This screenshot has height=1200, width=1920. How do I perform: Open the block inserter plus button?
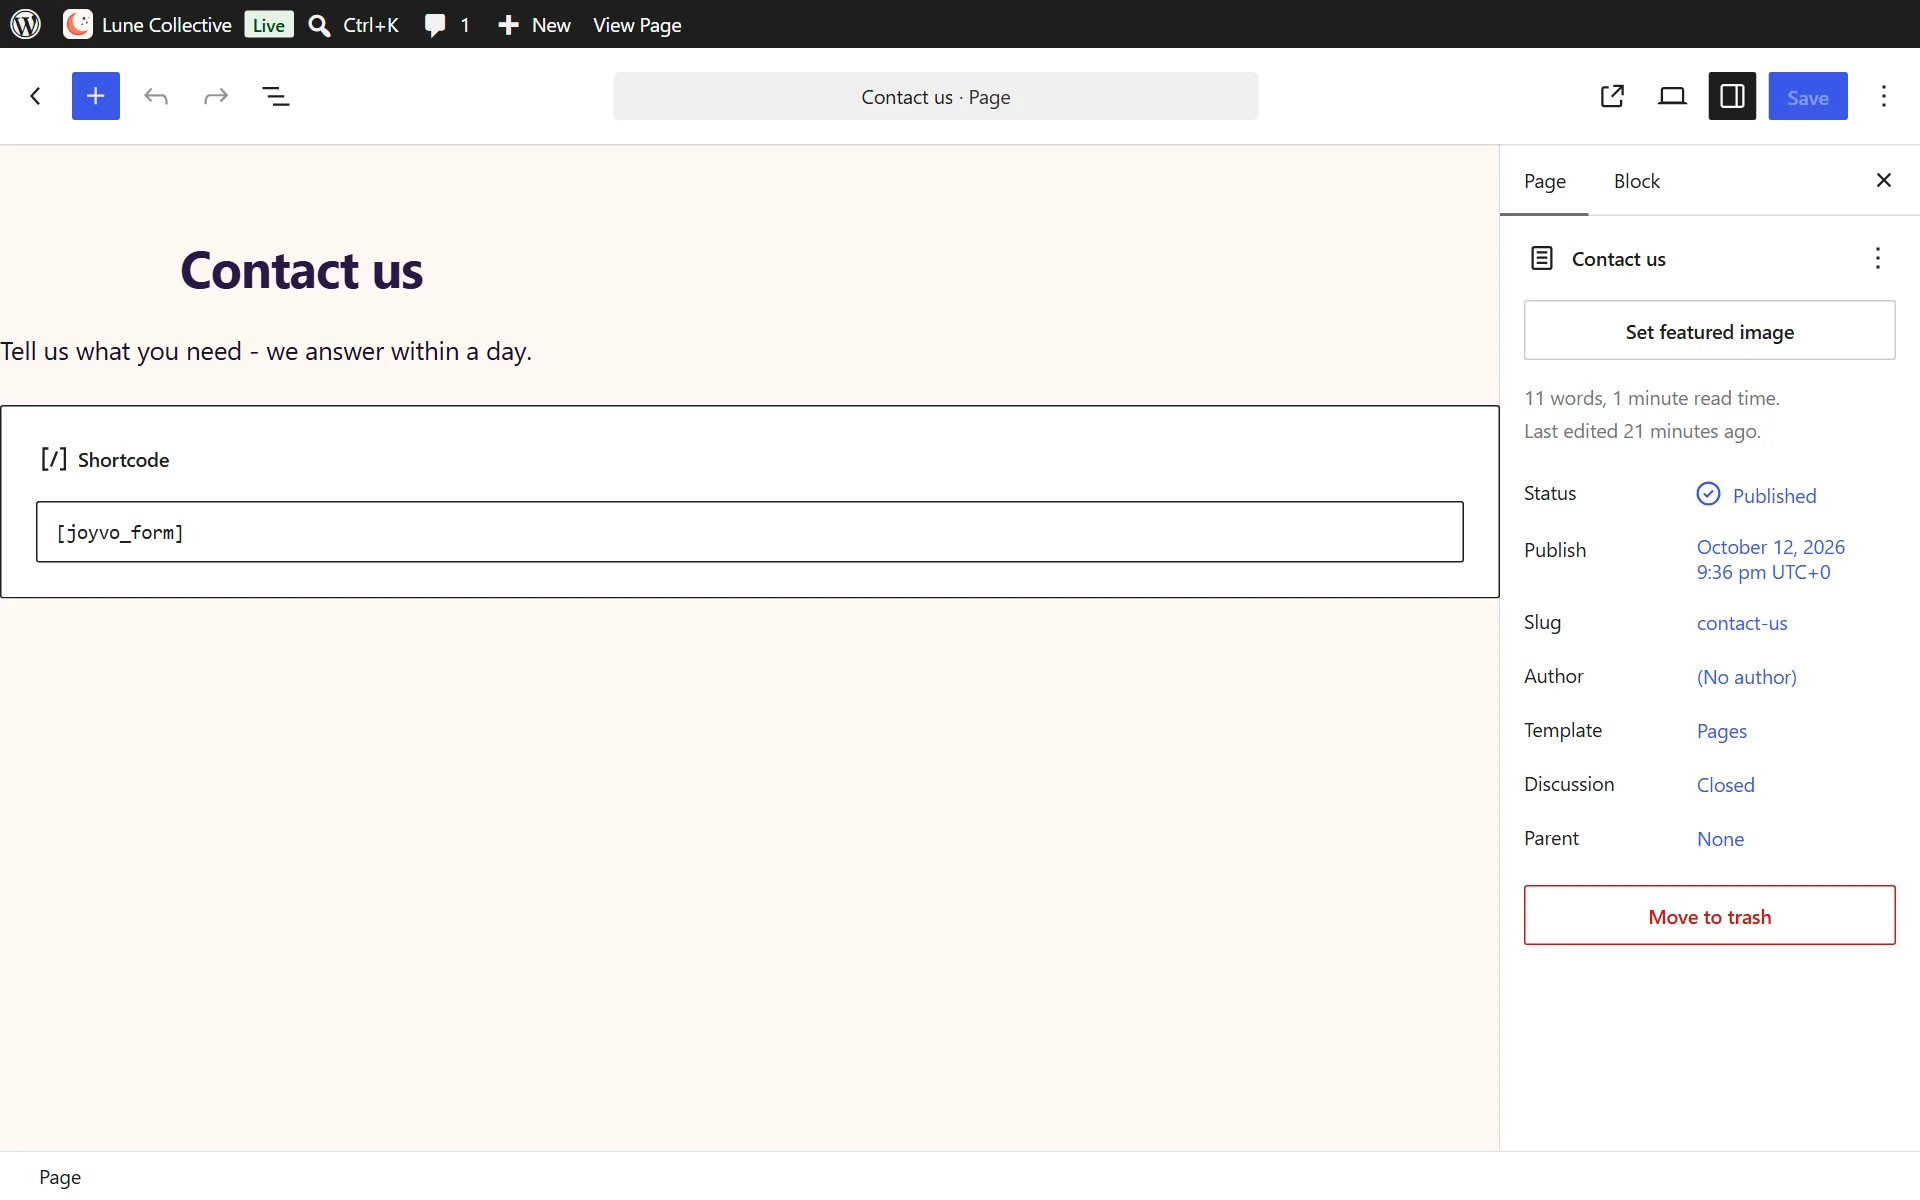click(96, 96)
